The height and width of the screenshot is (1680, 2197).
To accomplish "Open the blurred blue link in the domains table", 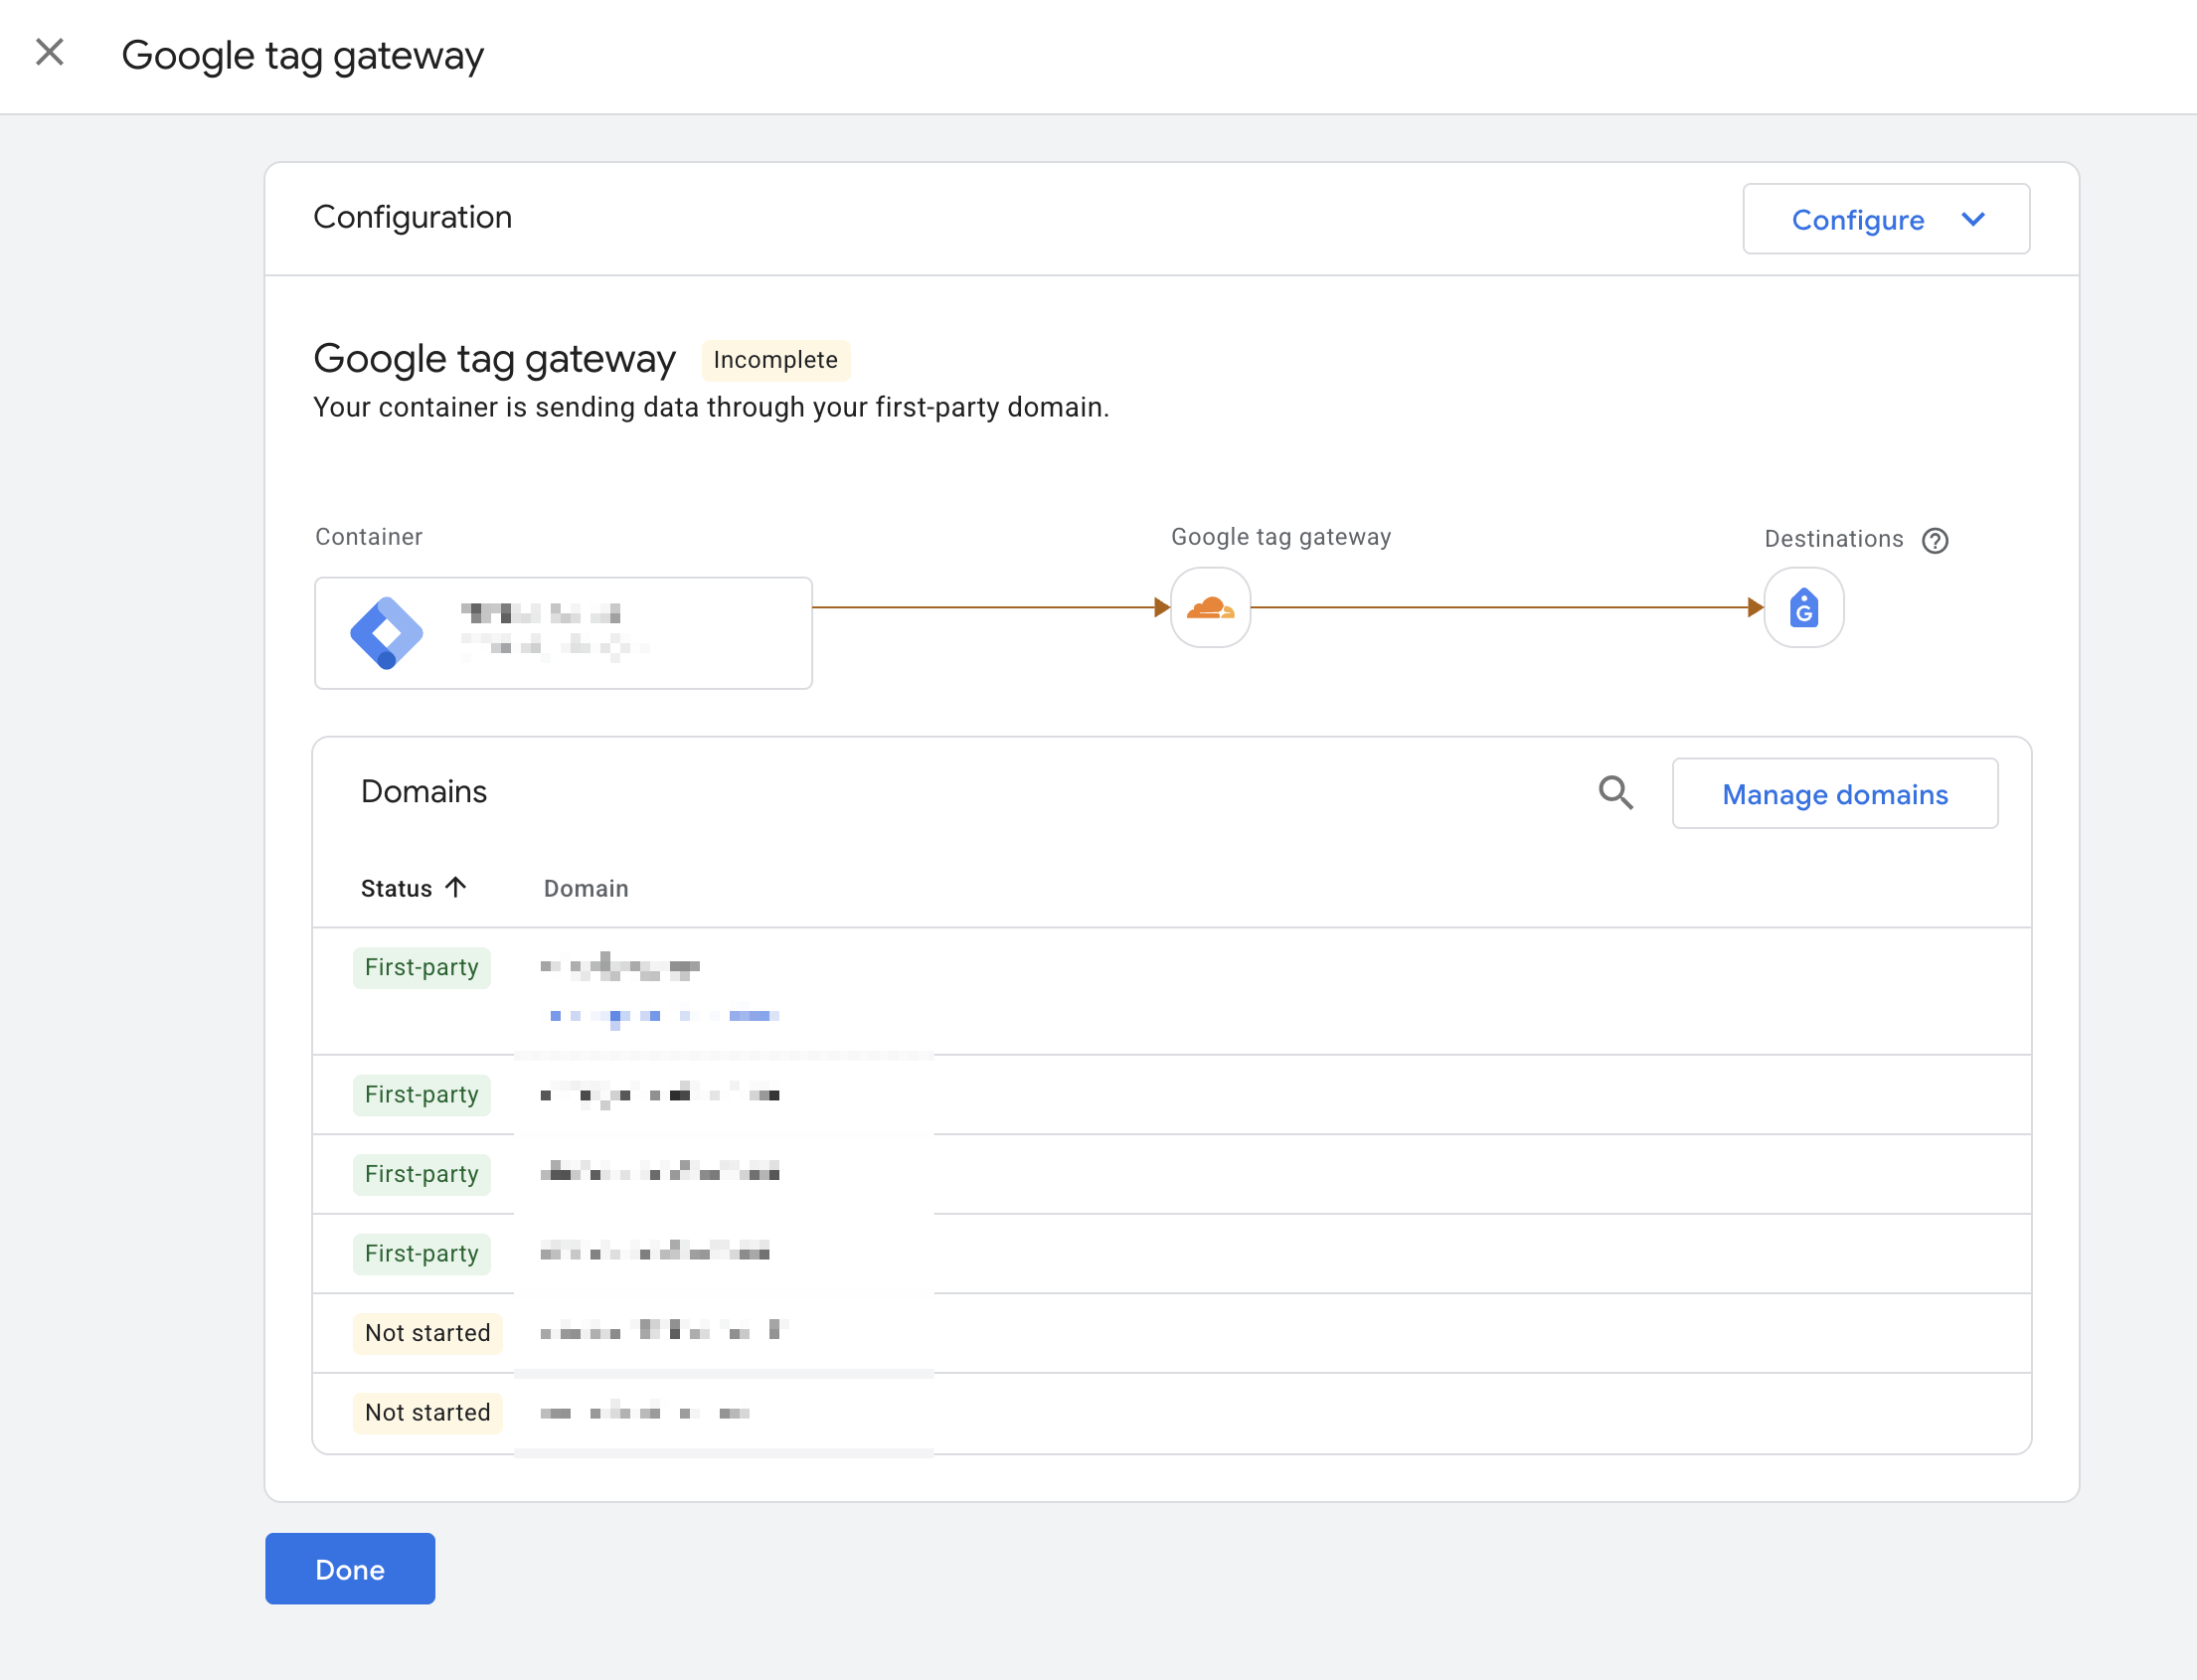I will pos(664,1016).
